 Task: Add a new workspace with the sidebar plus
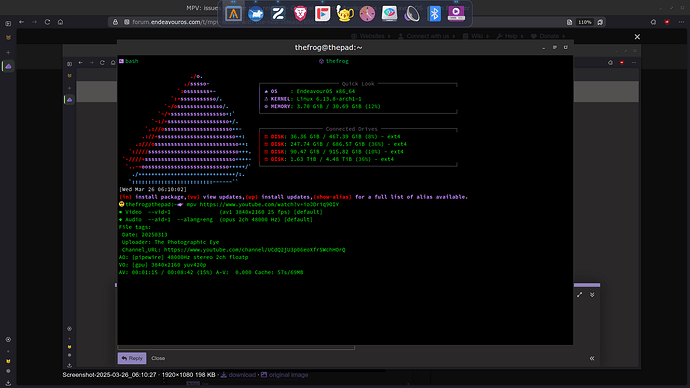8,52
